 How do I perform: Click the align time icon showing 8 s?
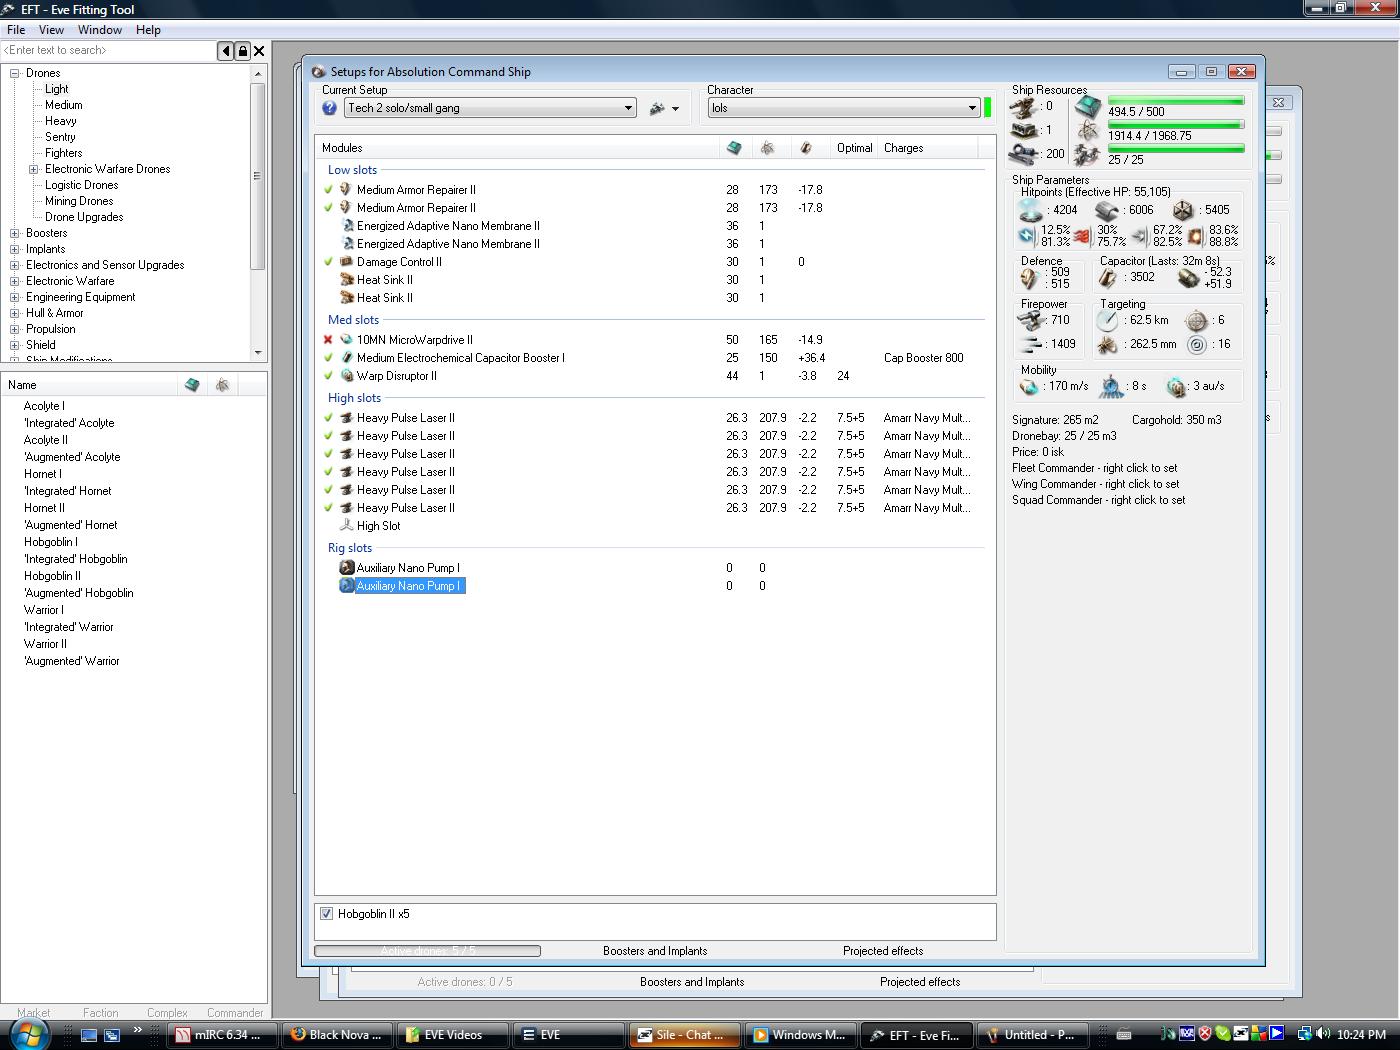coord(1111,386)
